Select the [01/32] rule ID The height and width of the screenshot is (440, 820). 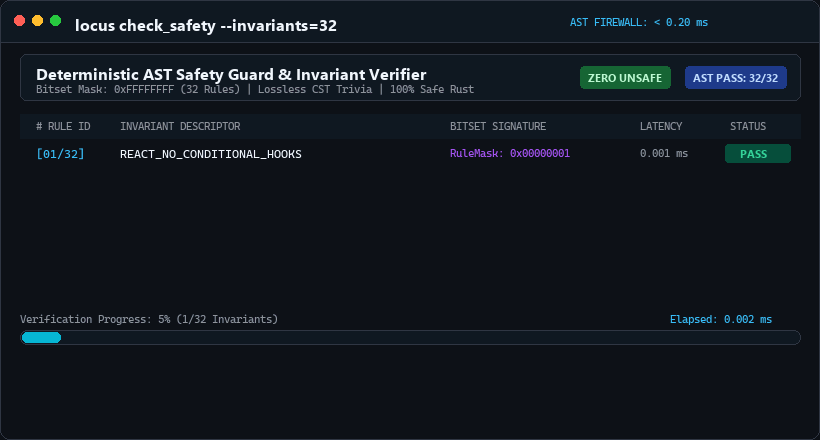click(x=60, y=154)
